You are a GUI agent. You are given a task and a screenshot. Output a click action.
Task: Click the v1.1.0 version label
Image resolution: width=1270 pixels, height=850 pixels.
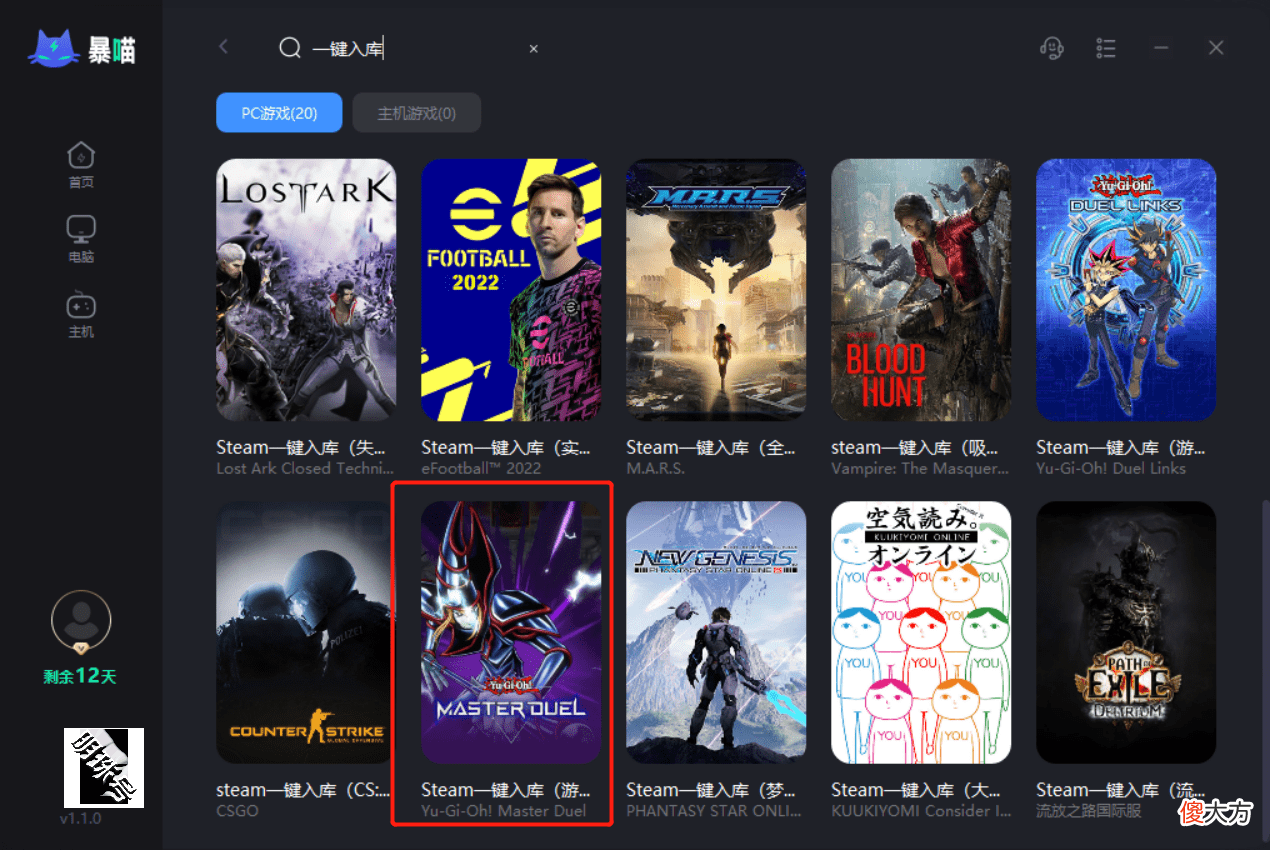coord(80,819)
